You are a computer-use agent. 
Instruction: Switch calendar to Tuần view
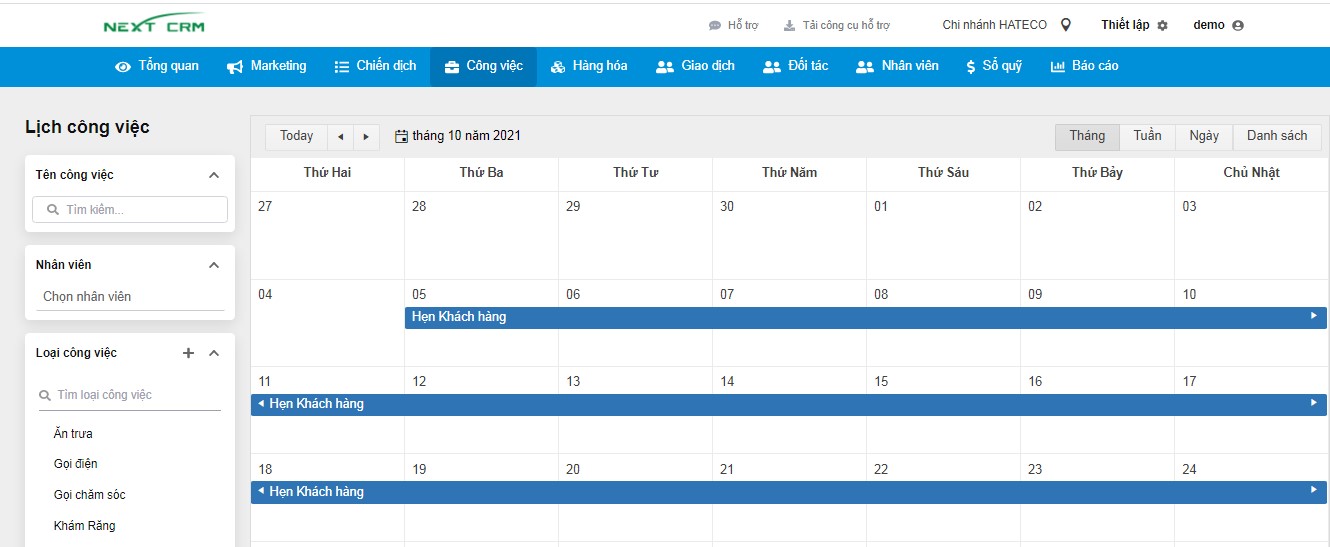[1147, 136]
